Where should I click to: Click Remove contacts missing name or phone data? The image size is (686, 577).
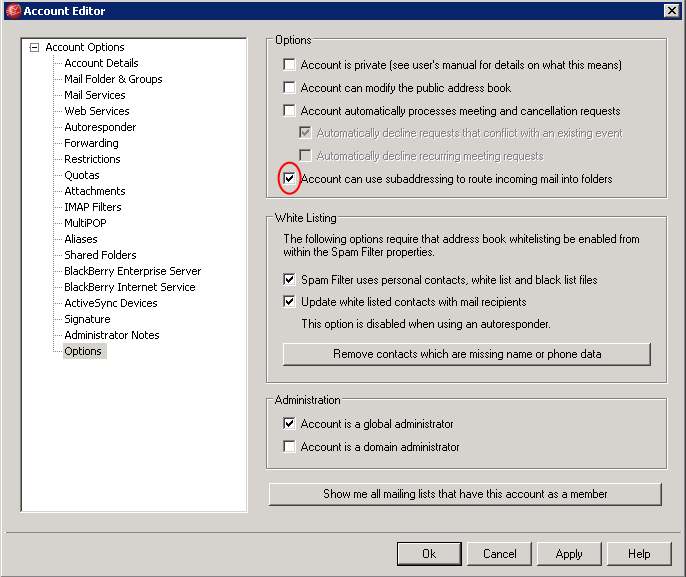tap(467, 354)
